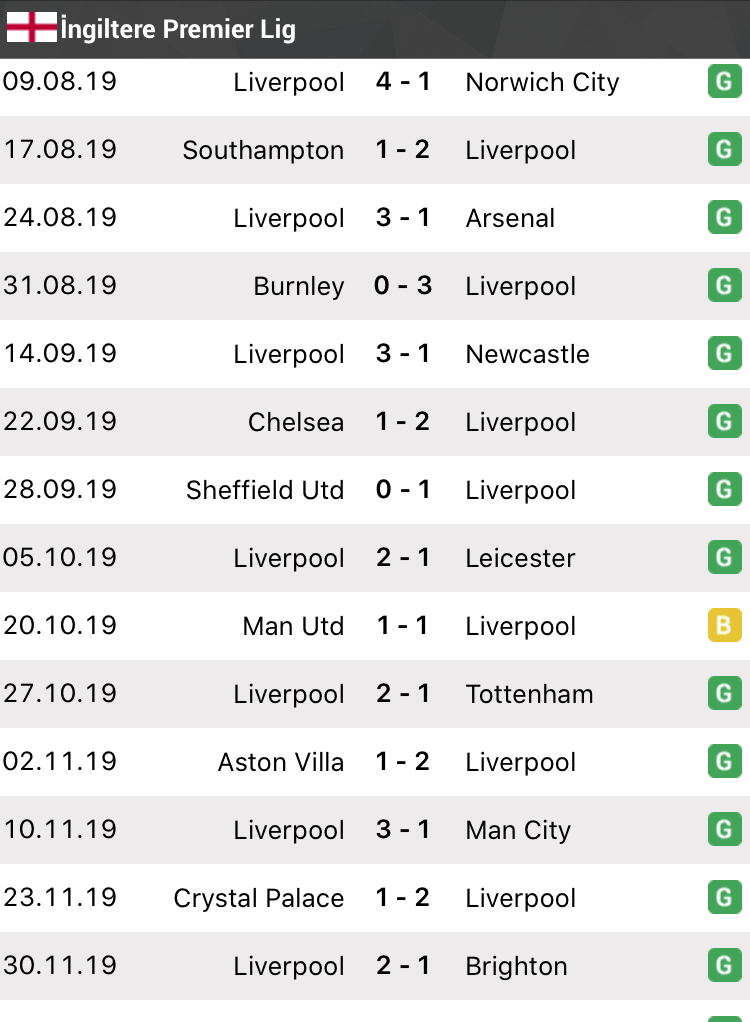Click the green G badge for Norwich City match
This screenshot has width=750, height=1022.
724,82
